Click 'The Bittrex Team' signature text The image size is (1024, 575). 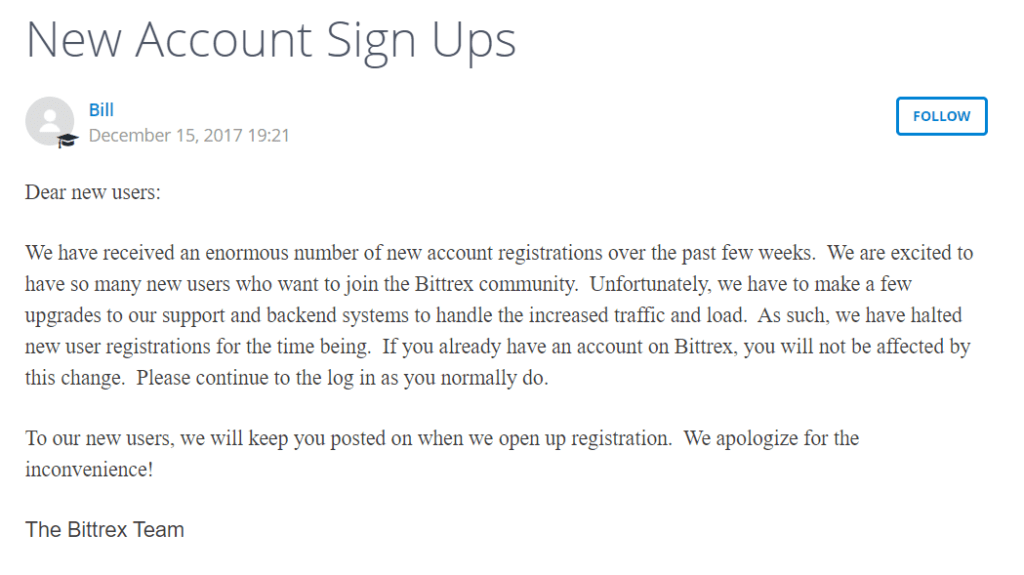point(104,530)
